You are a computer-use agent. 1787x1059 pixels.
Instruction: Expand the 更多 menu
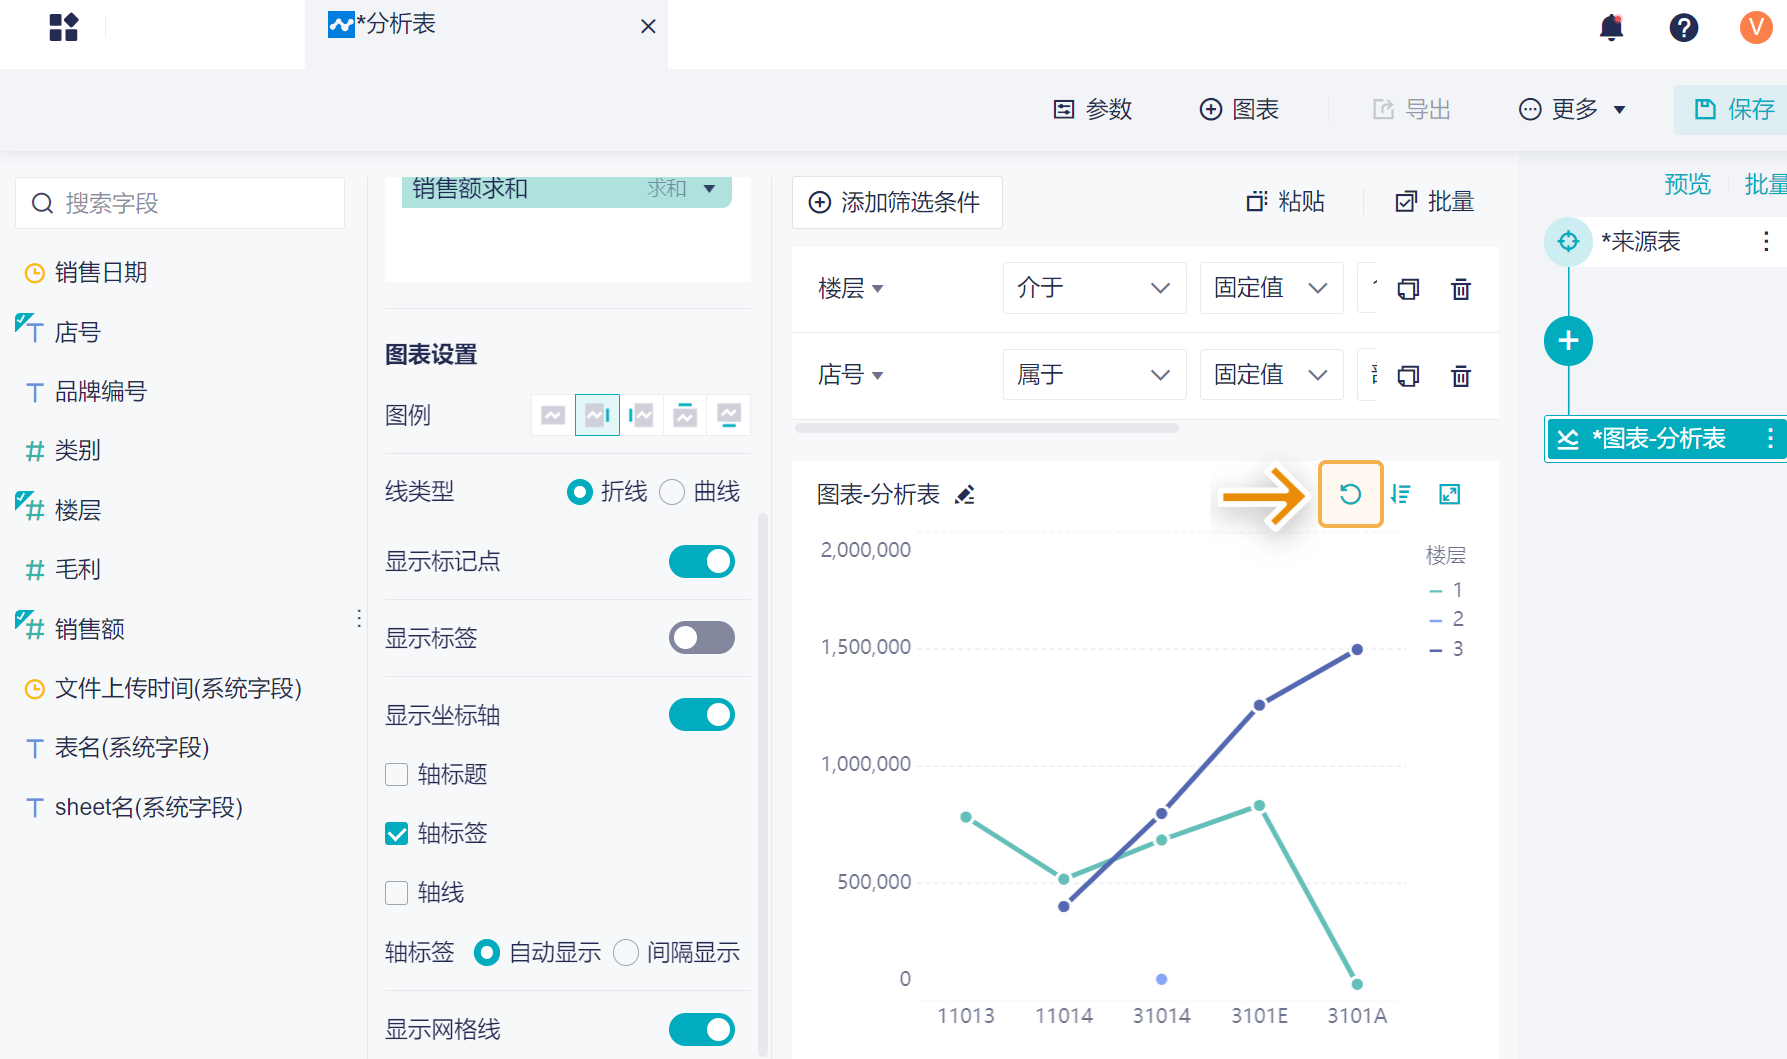click(x=1572, y=109)
